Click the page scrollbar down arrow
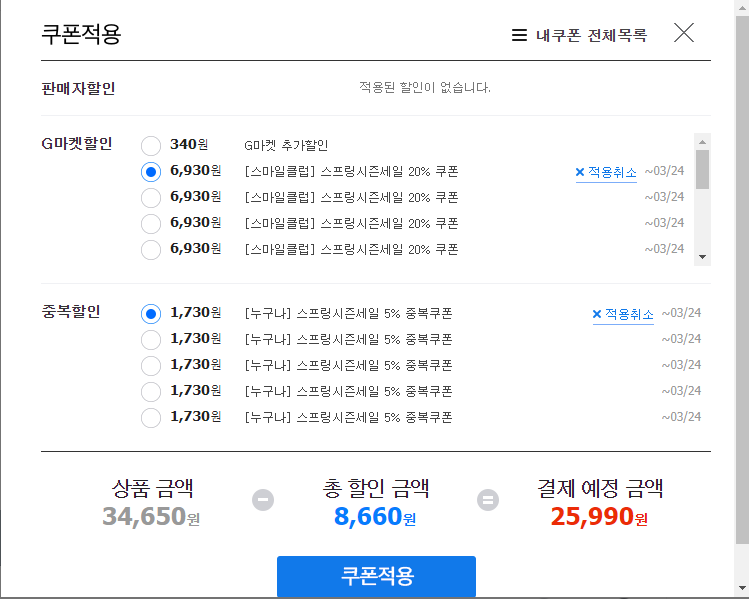This screenshot has height=599, width=749. point(742,588)
